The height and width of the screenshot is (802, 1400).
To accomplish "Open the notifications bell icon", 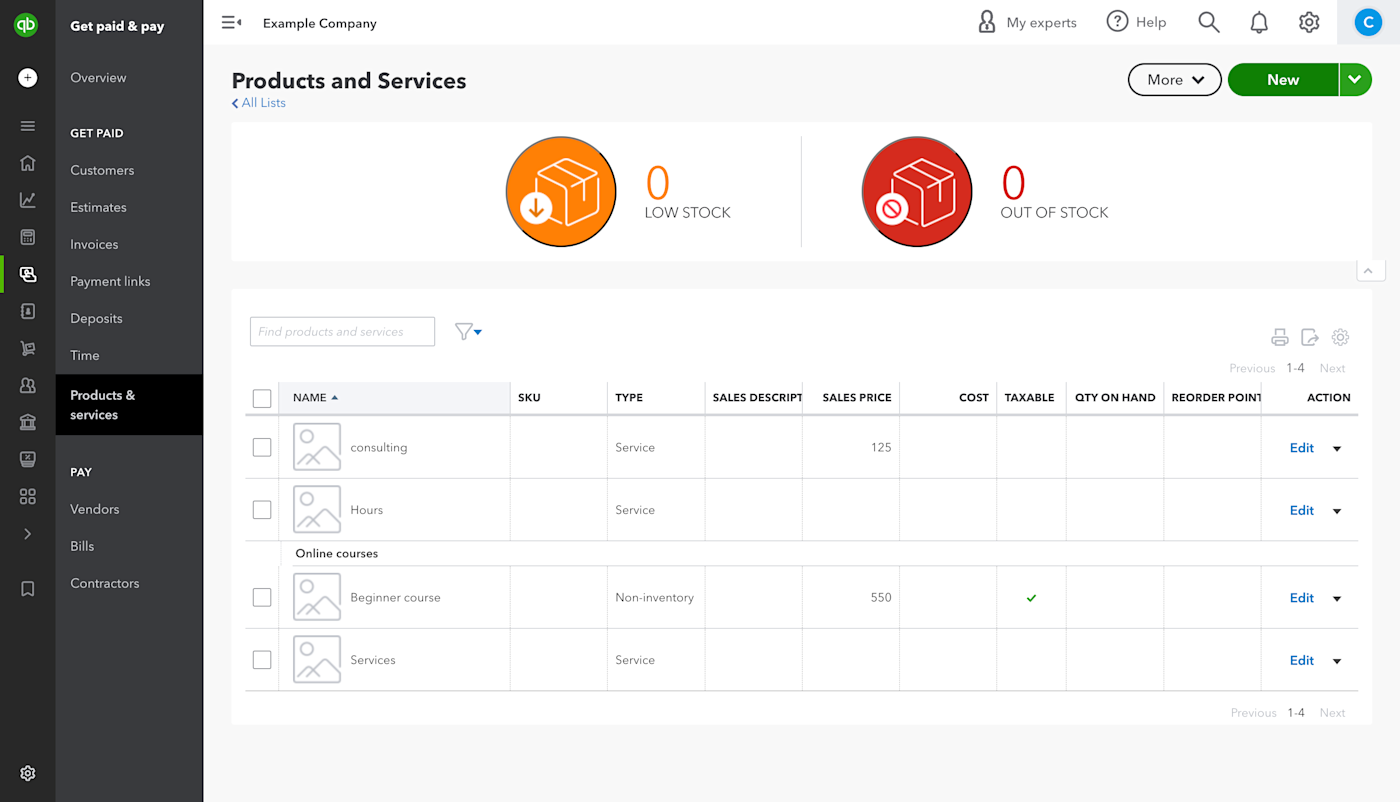I will 1259,22.
